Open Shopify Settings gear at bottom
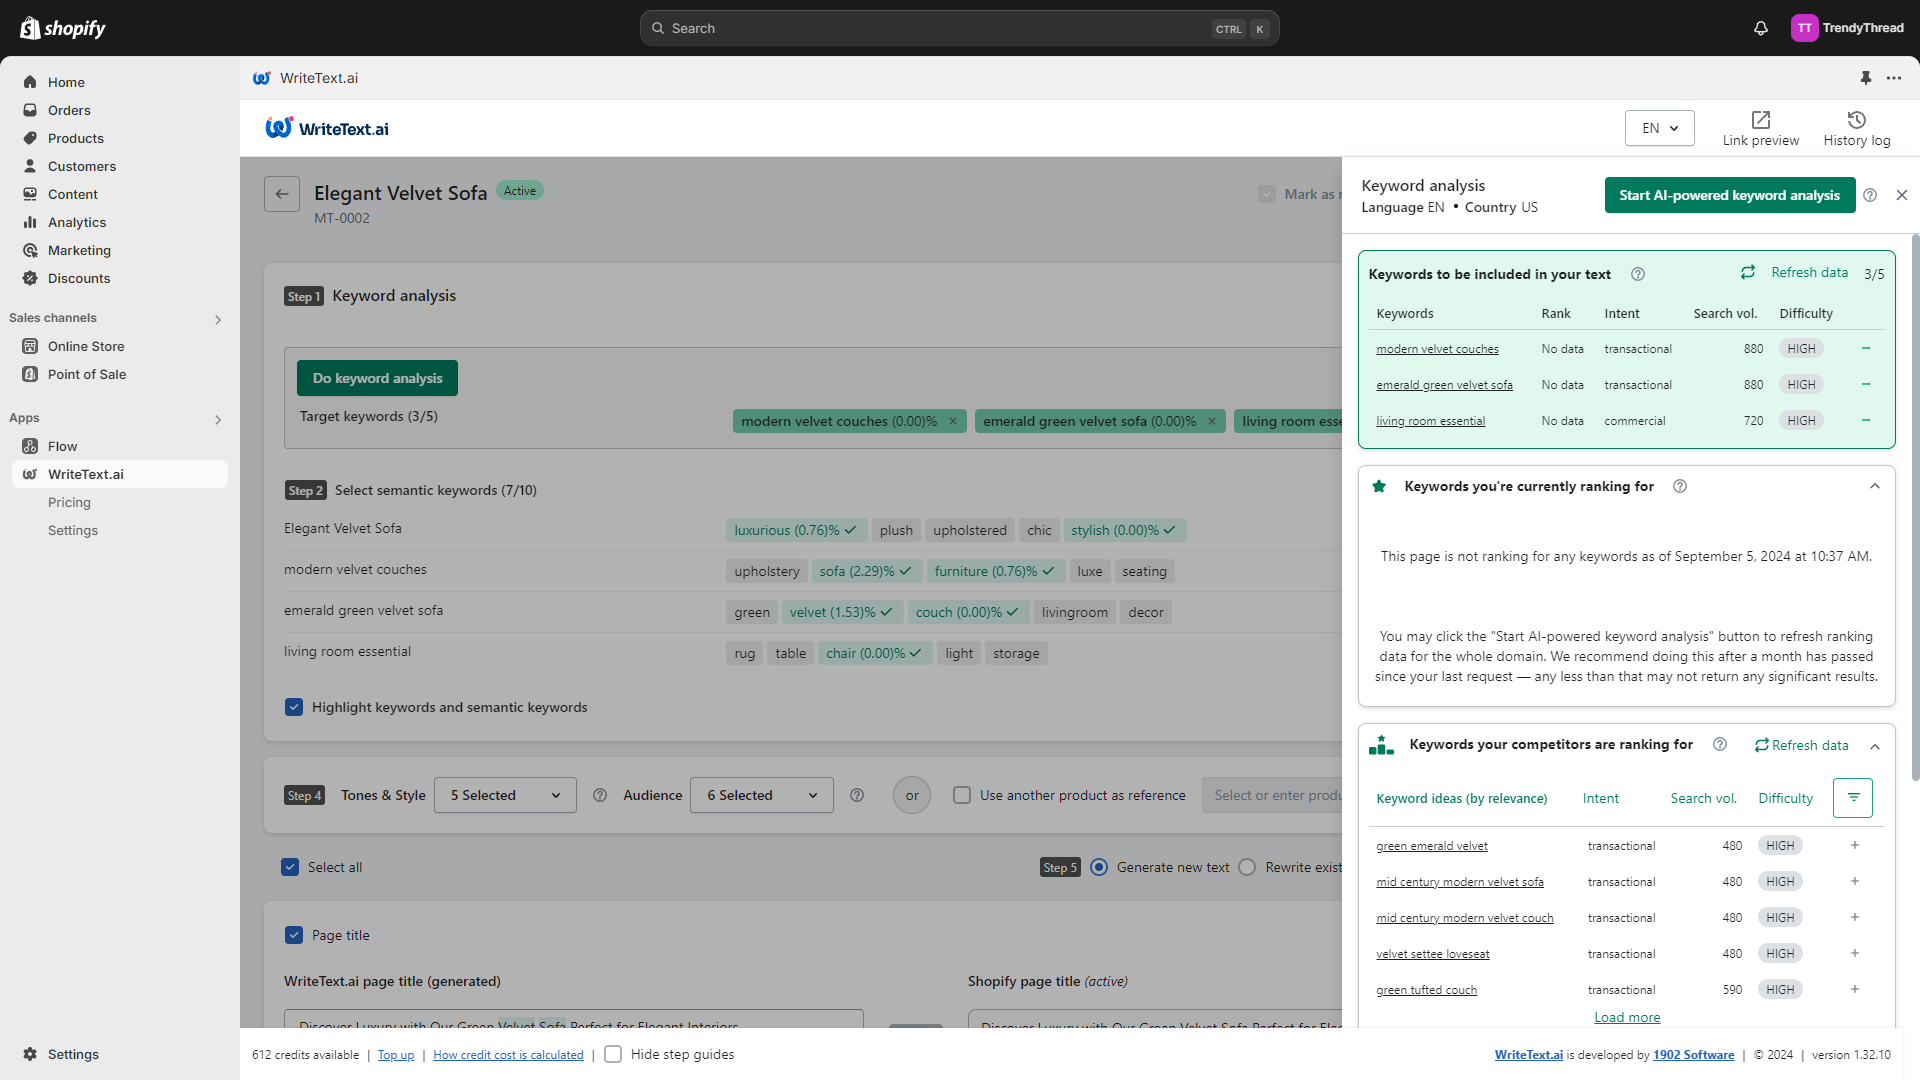This screenshot has width=1920, height=1080. pos(30,1054)
